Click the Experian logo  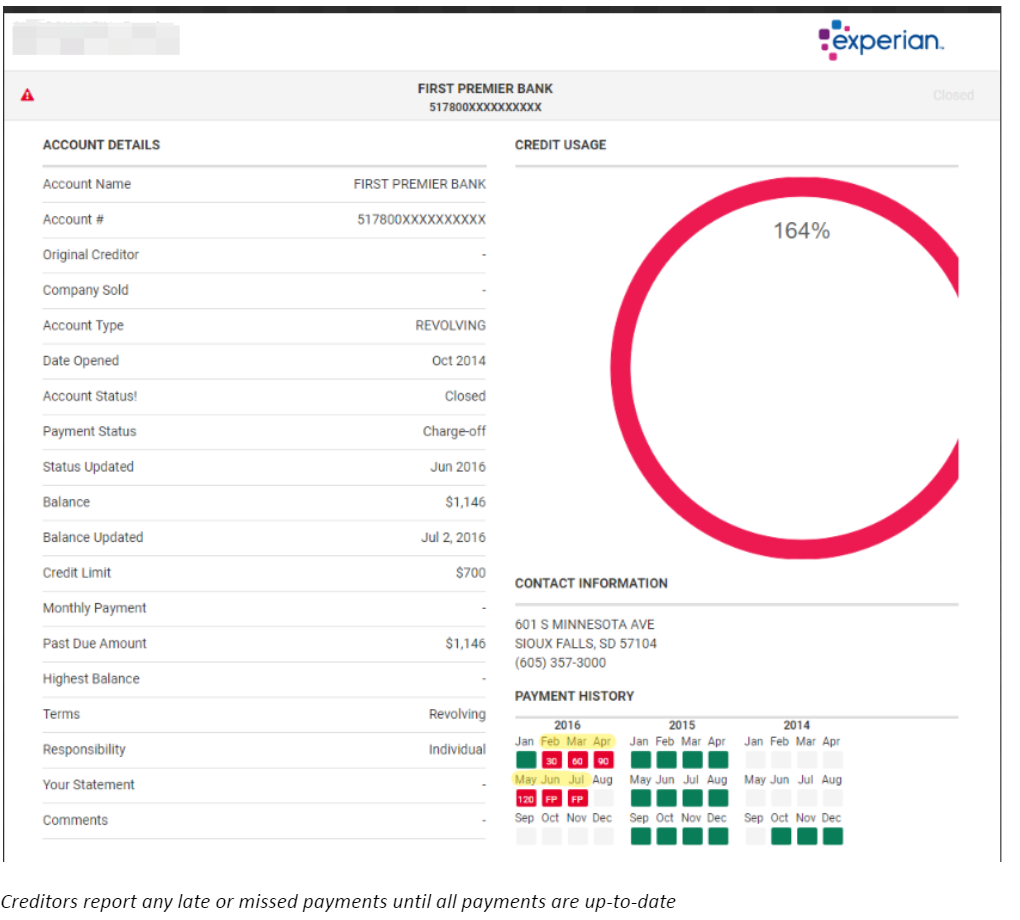click(x=880, y=40)
